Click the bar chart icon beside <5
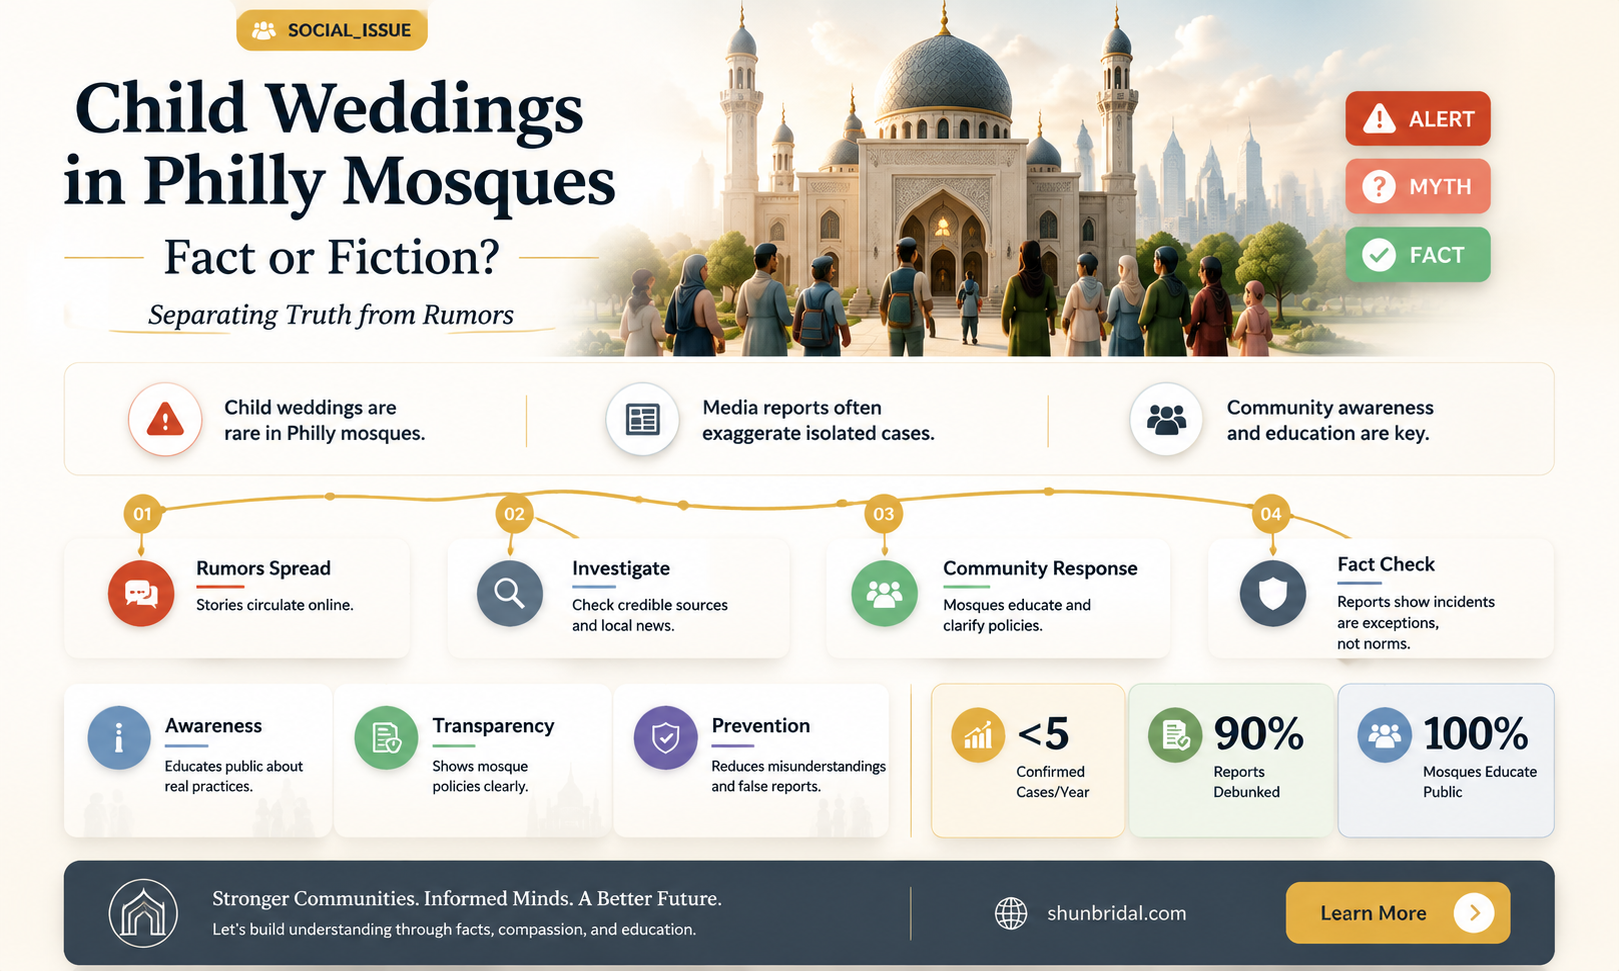The image size is (1619, 971). click(978, 736)
